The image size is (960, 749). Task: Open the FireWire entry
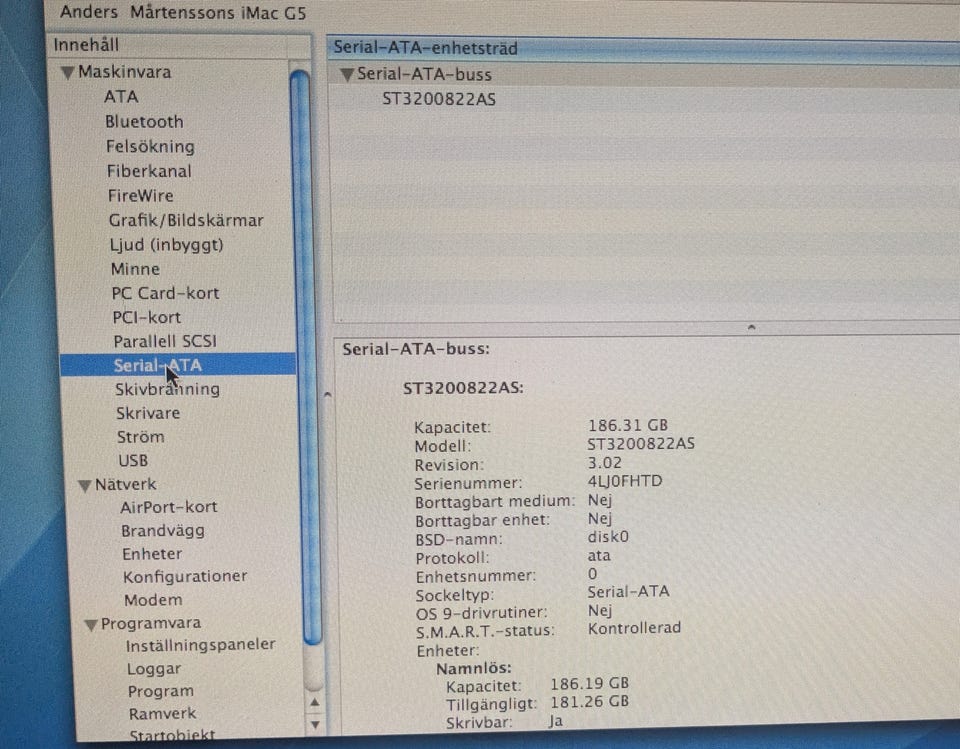140,195
